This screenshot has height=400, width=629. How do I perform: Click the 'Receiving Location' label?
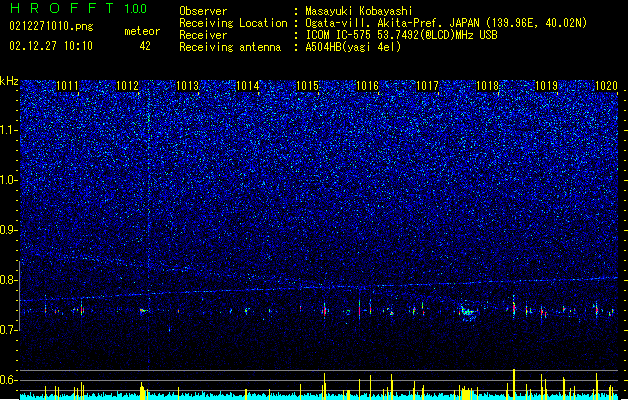click(233, 23)
